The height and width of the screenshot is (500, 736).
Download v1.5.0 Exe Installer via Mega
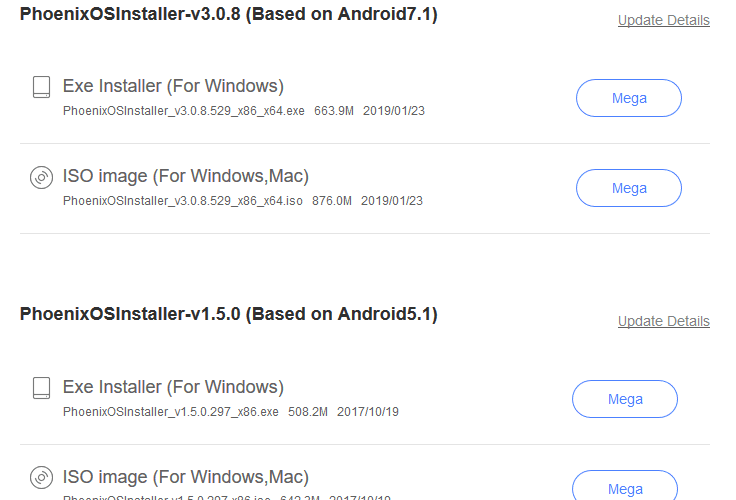(x=625, y=399)
